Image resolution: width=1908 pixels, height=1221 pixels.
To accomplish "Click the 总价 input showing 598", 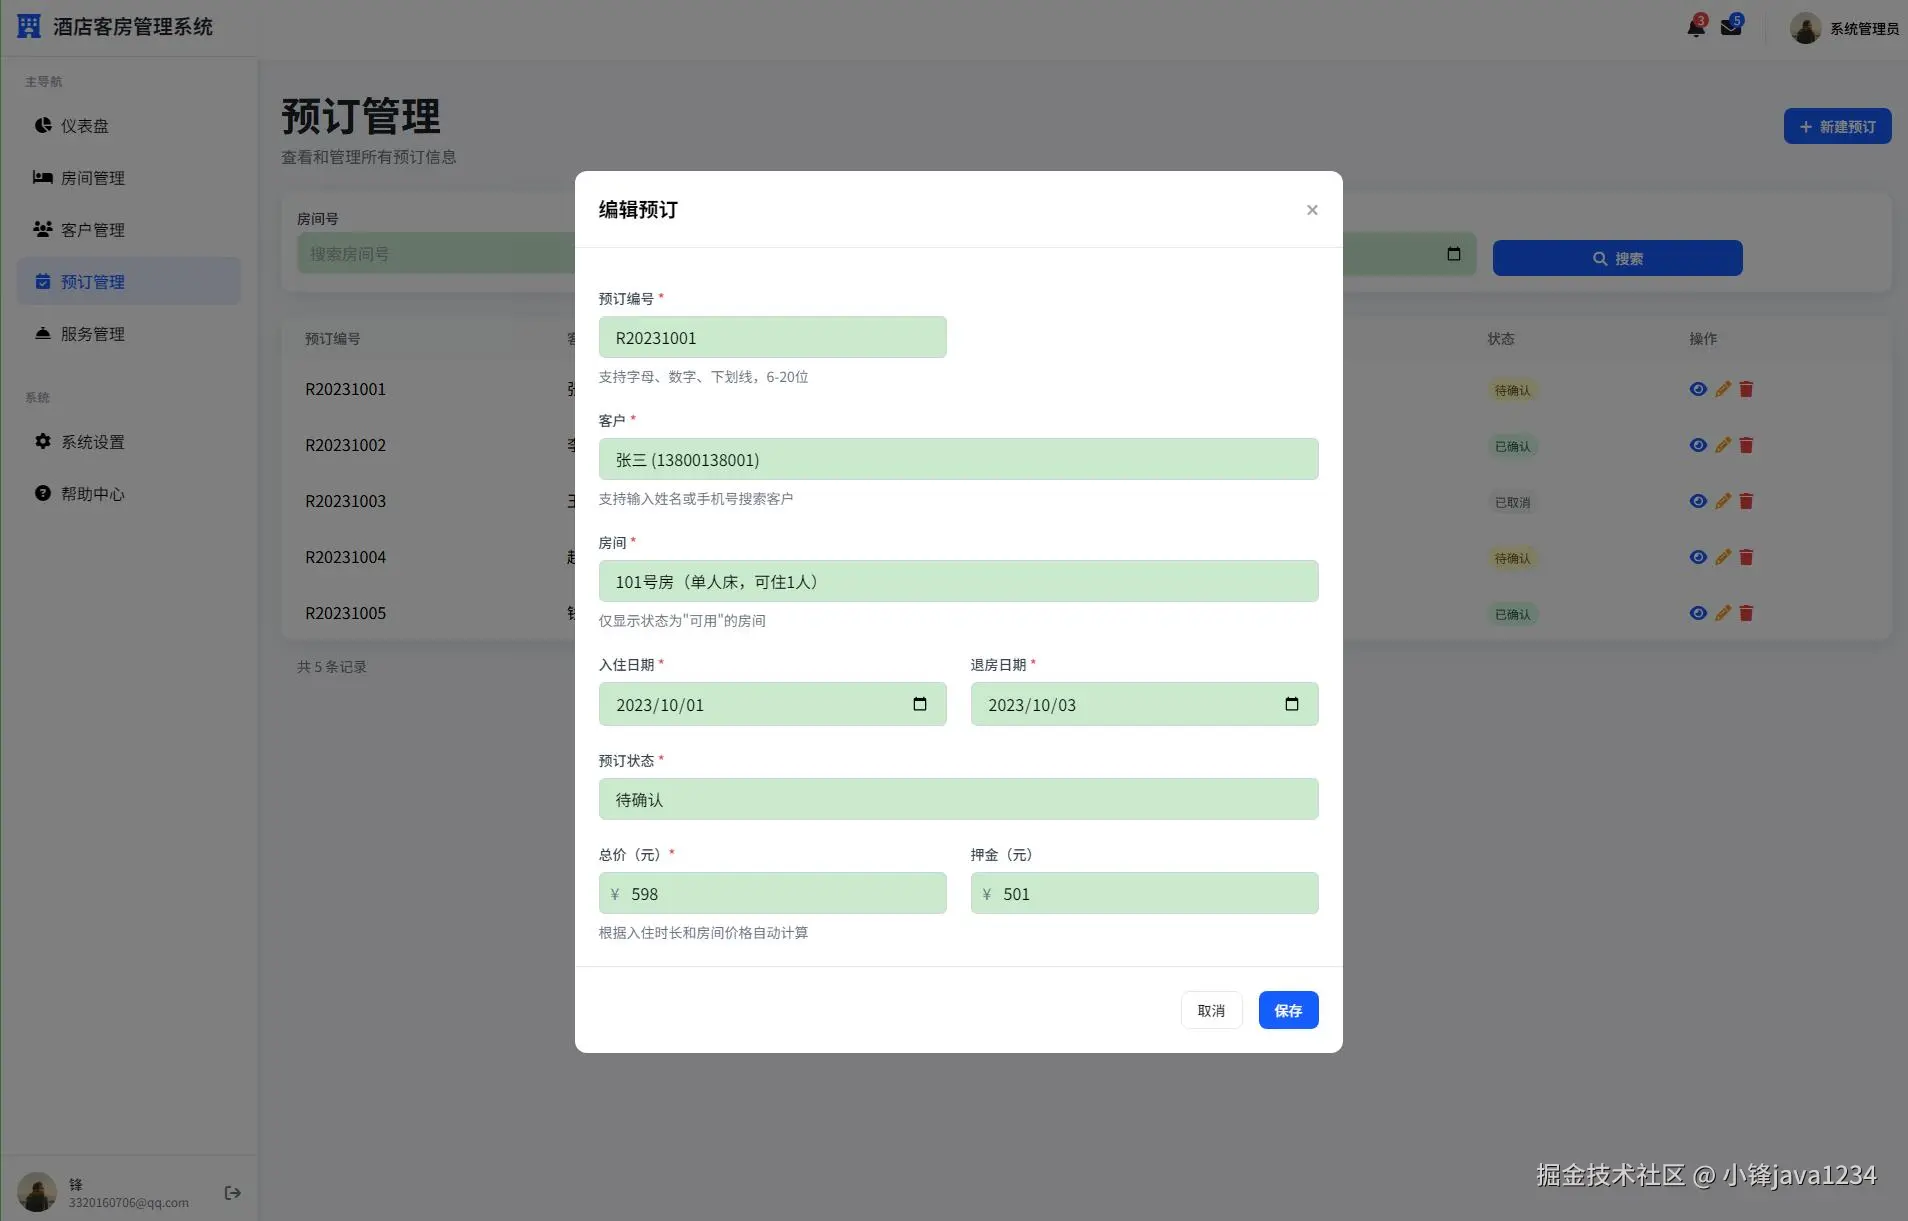I will tap(772, 893).
